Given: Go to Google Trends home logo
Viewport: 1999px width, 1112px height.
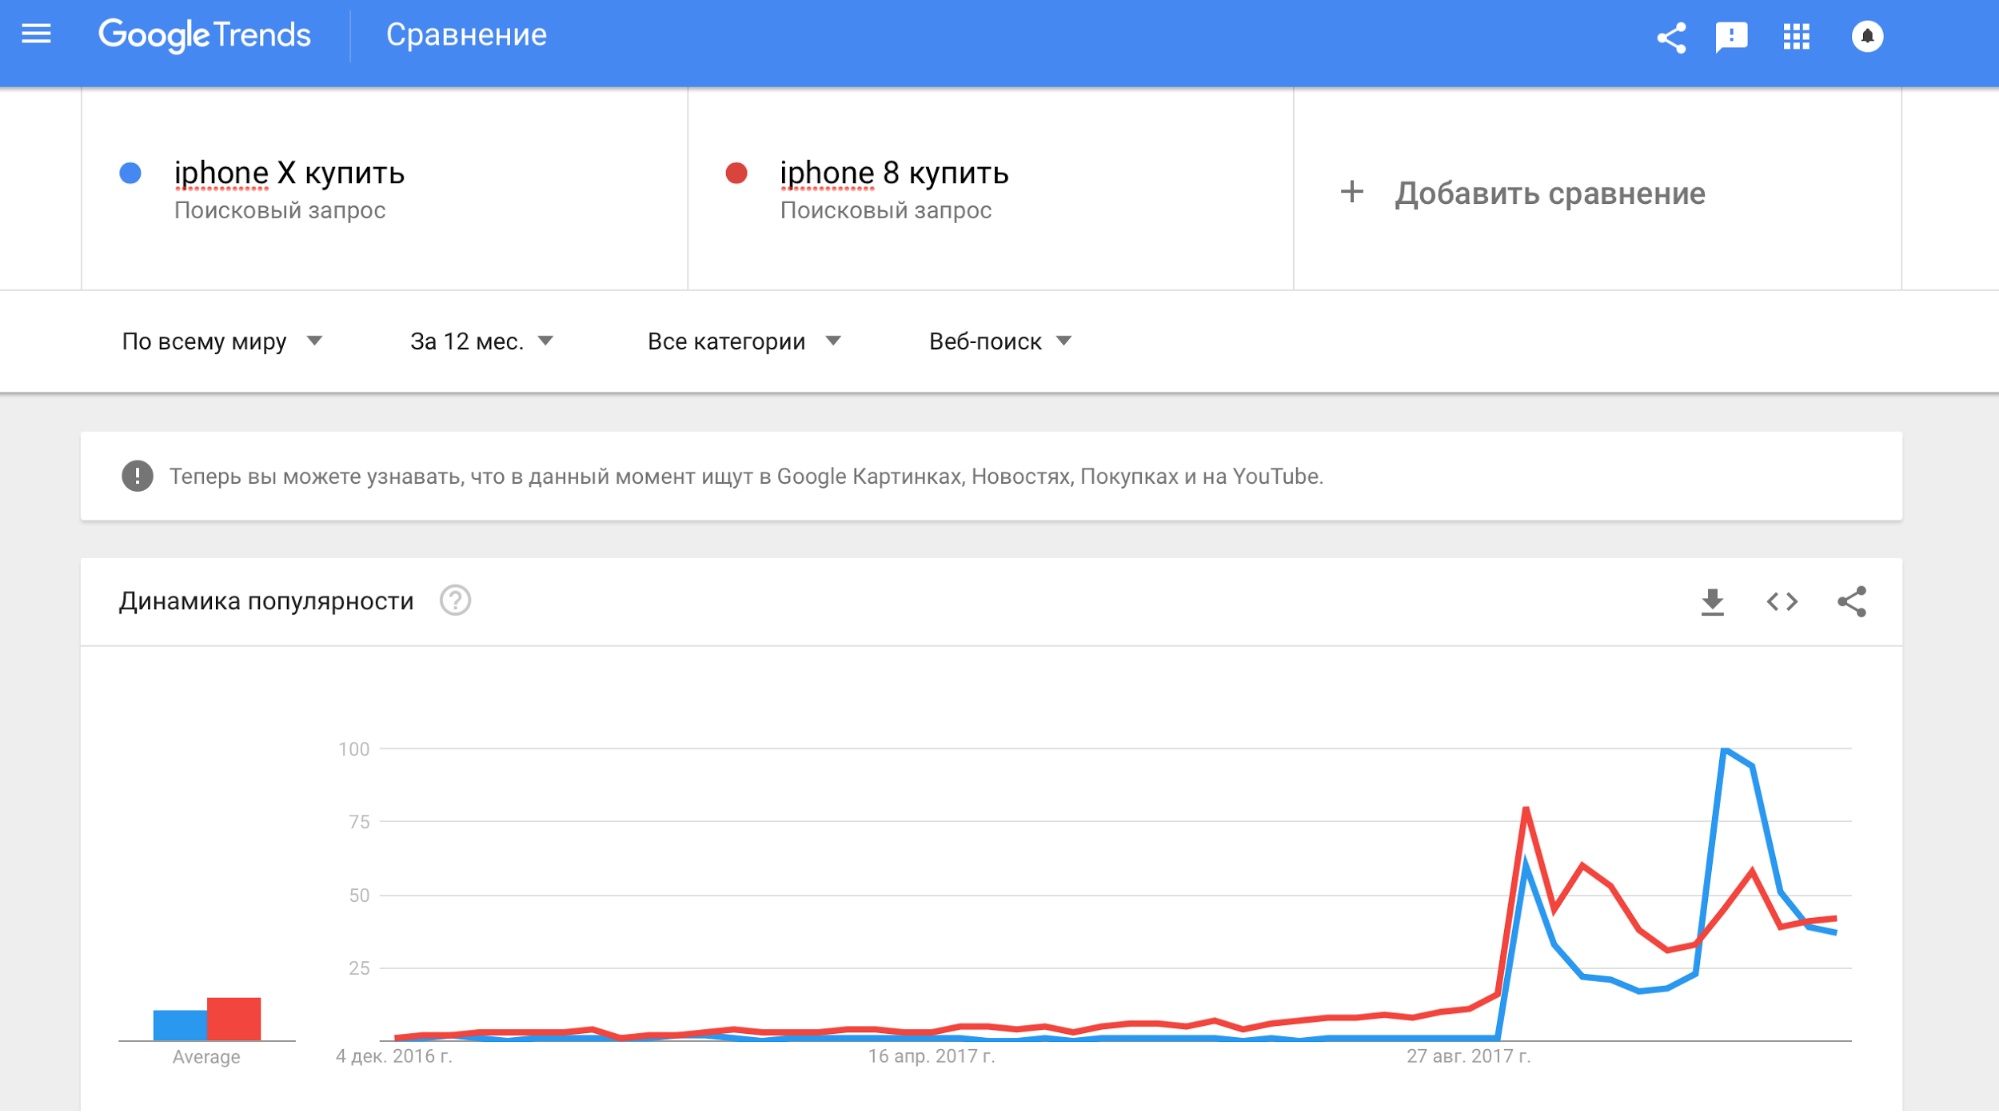Looking at the screenshot, I should [205, 36].
